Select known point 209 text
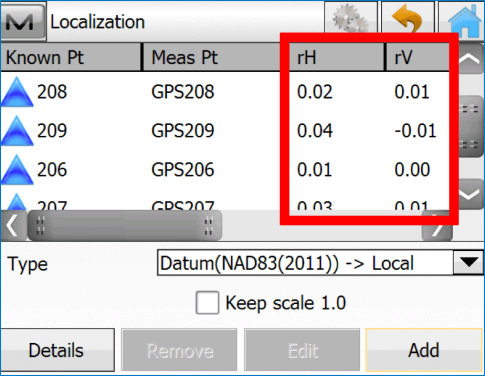The width and height of the screenshot is (485, 376). 52,131
